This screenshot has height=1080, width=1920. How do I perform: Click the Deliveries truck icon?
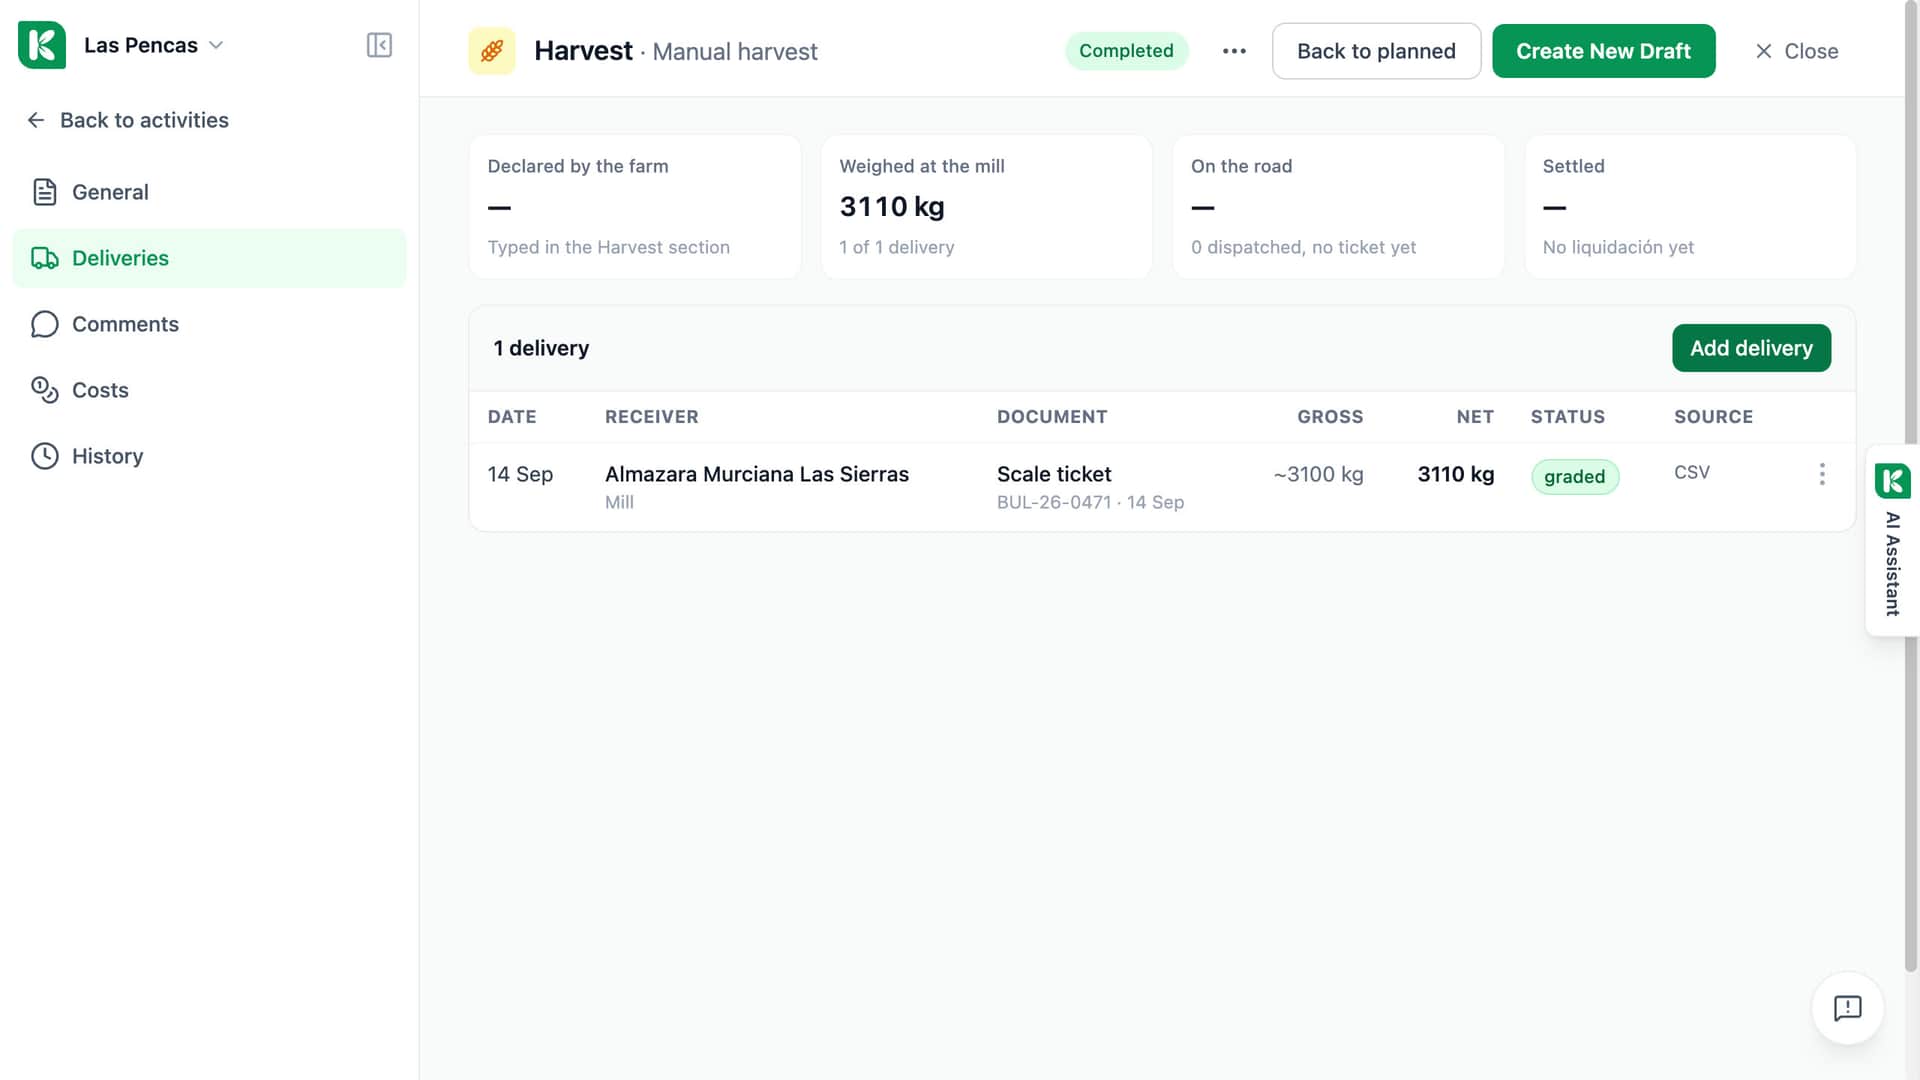[44, 258]
